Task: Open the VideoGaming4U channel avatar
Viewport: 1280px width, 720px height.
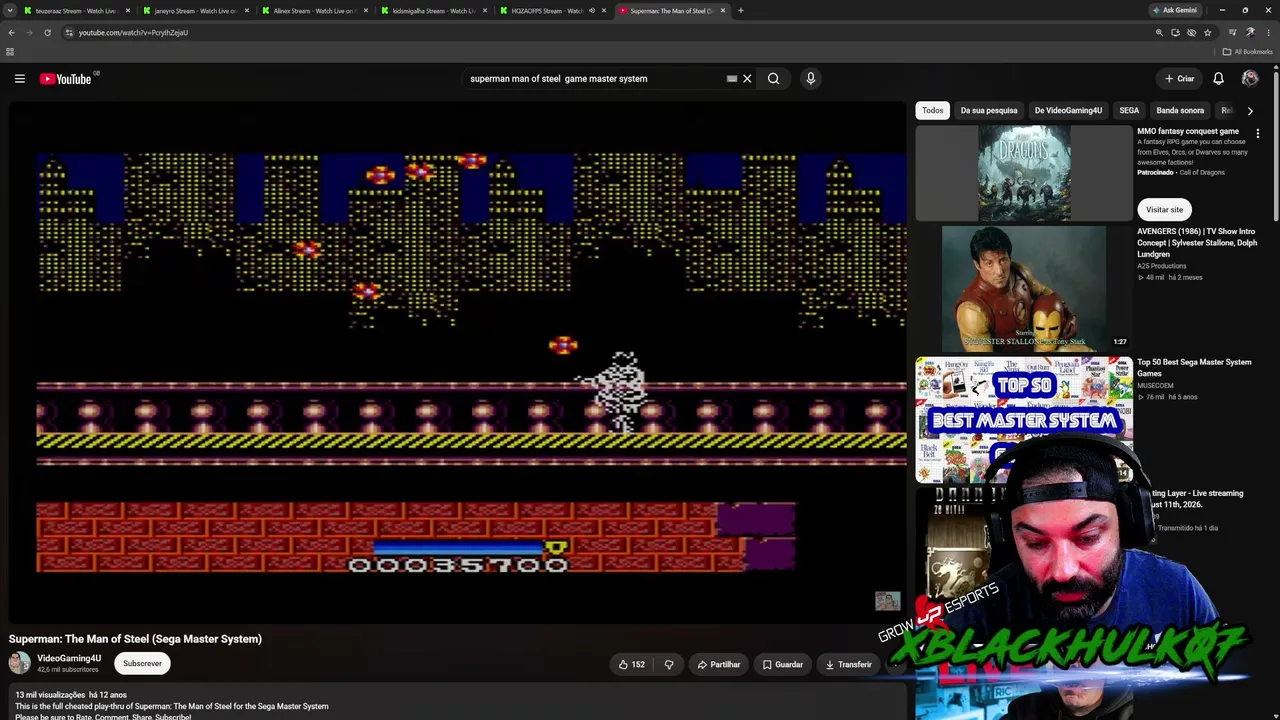Action: [20, 663]
